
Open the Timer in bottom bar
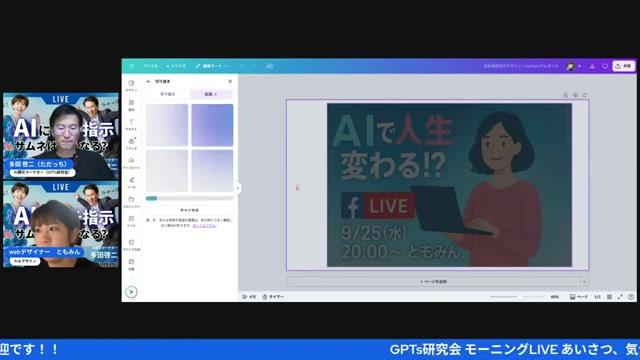pos(273,297)
